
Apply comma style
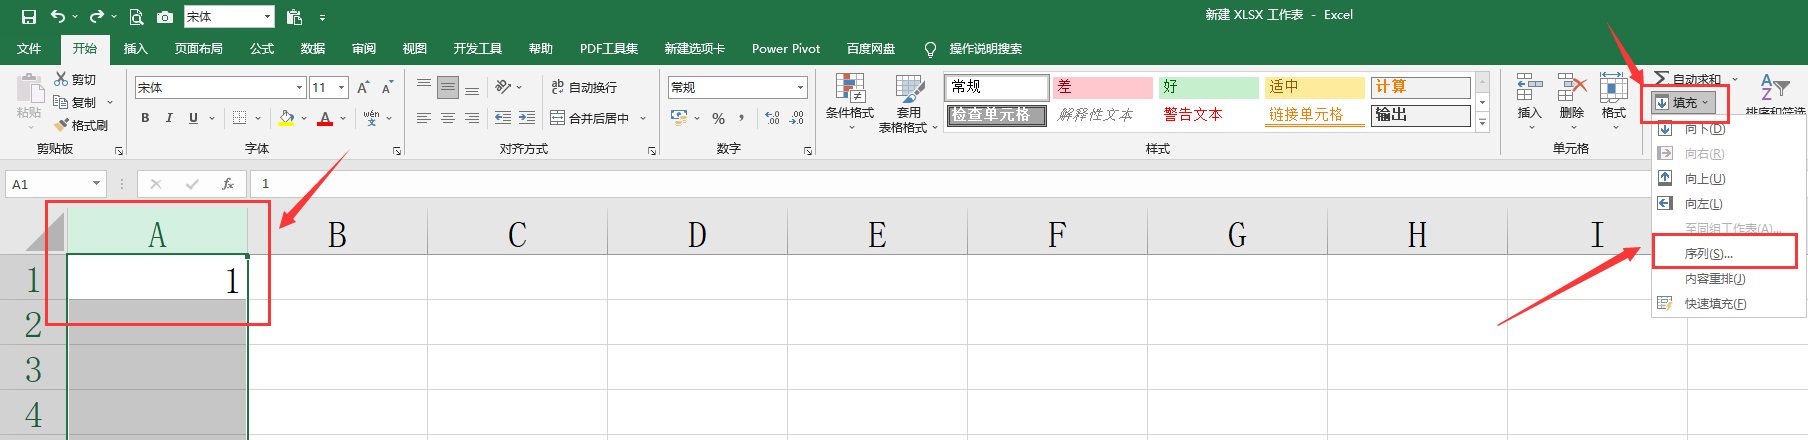(x=741, y=118)
